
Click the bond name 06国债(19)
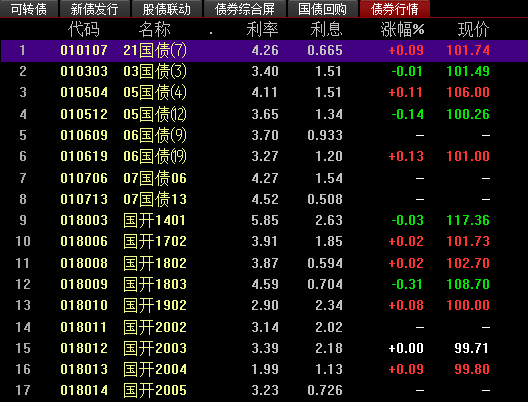click(x=155, y=156)
